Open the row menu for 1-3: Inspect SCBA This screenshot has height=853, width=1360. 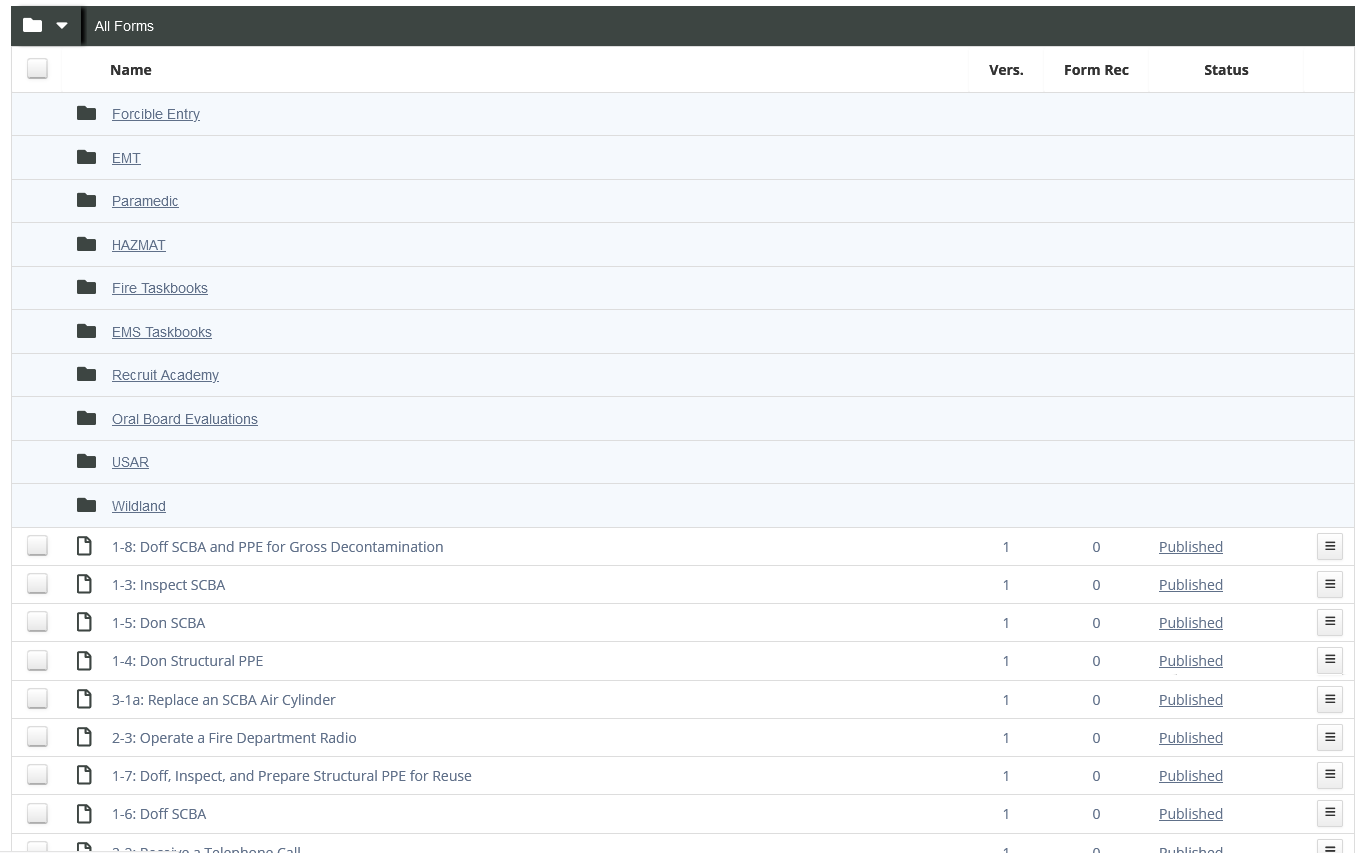click(1330, 584)
